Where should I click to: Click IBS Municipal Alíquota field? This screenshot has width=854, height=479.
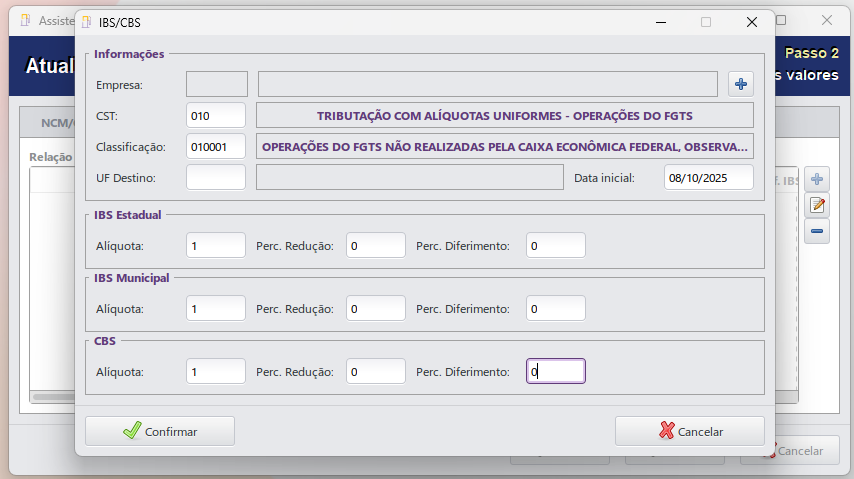click(216, 308)
